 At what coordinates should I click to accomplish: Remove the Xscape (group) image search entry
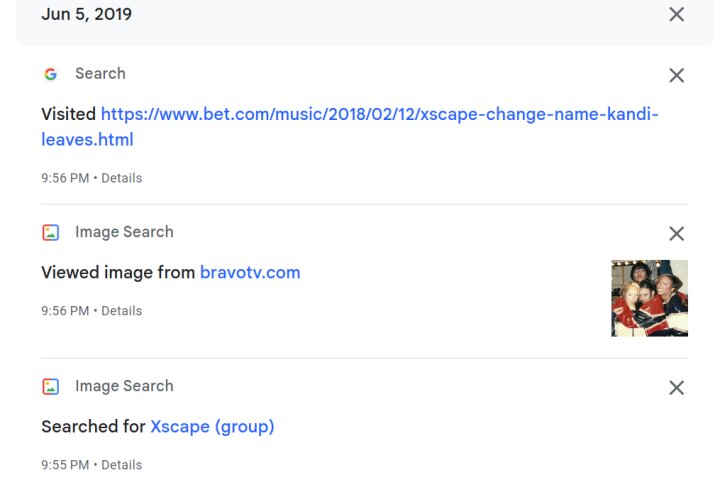[x=676, y=388]
